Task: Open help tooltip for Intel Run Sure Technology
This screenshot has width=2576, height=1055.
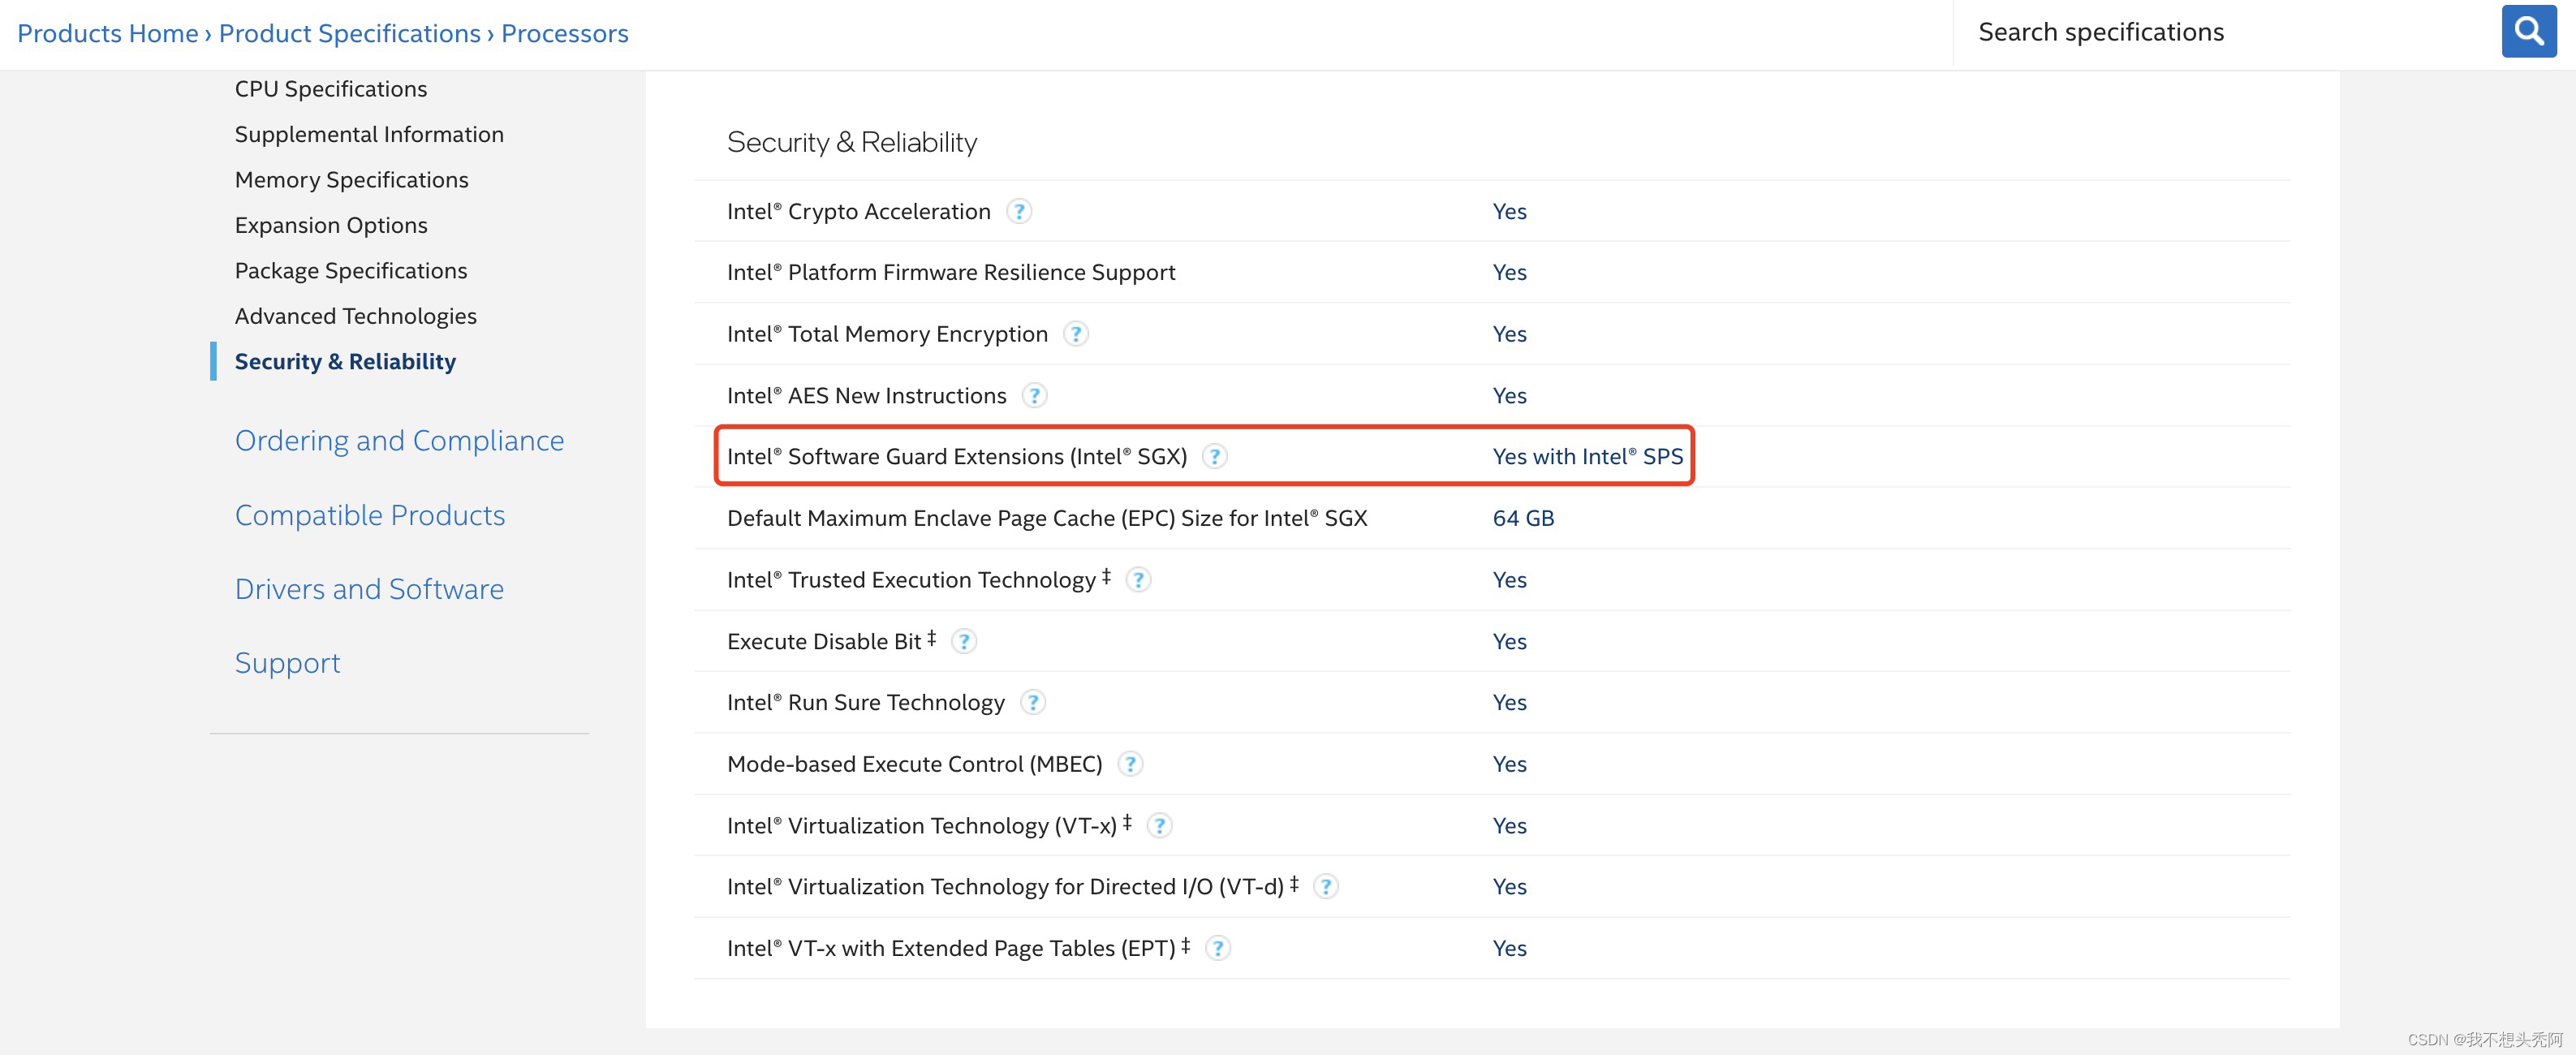Action: tap(1033, 702)
